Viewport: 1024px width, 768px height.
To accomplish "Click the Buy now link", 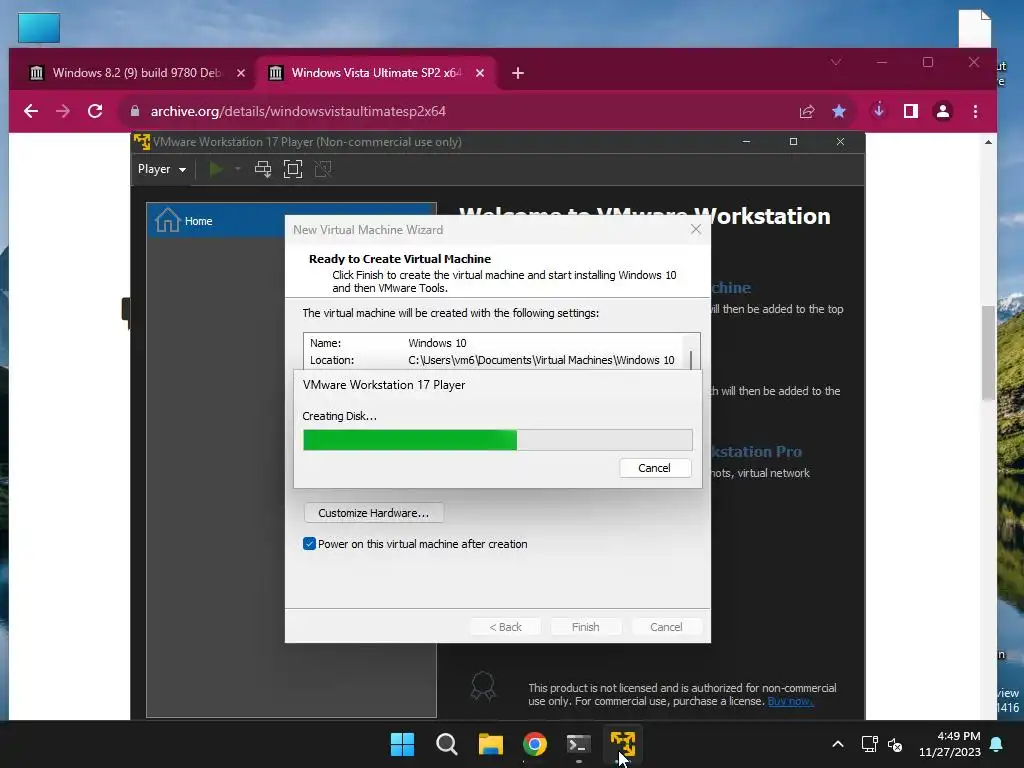I will [x=790, y=701].
